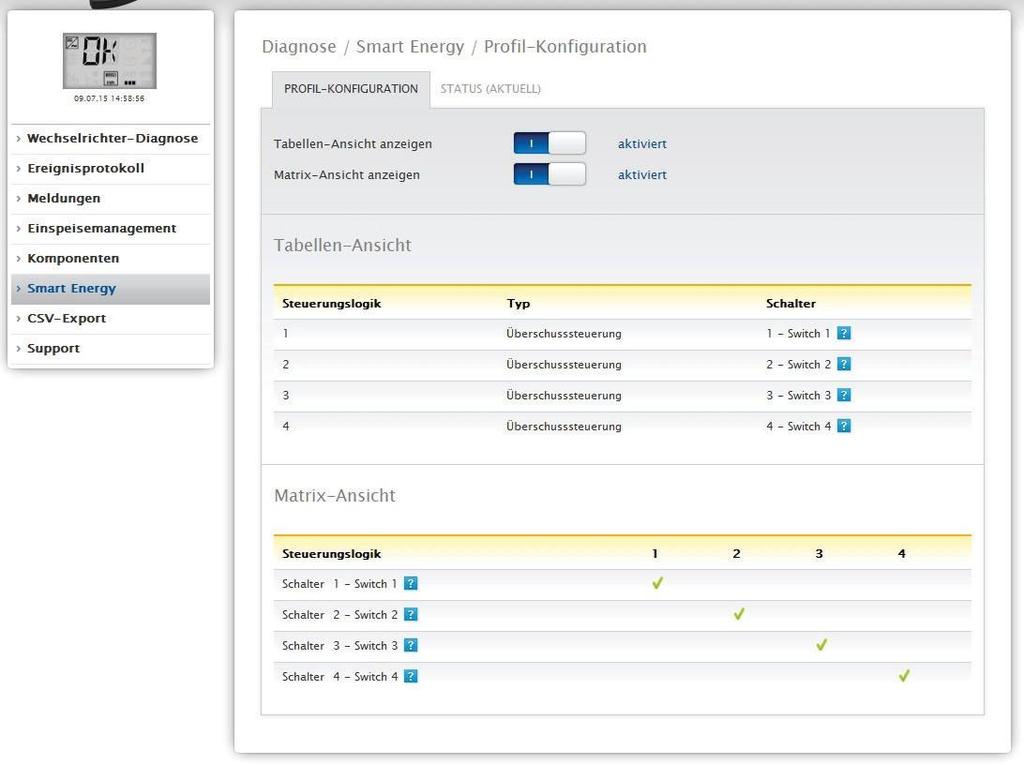Viewport: 1024px width, 765px height.
Task: Click '4 – Switch 4' in Tabellen-Ansicht
Action: click(x=798, y=426)
